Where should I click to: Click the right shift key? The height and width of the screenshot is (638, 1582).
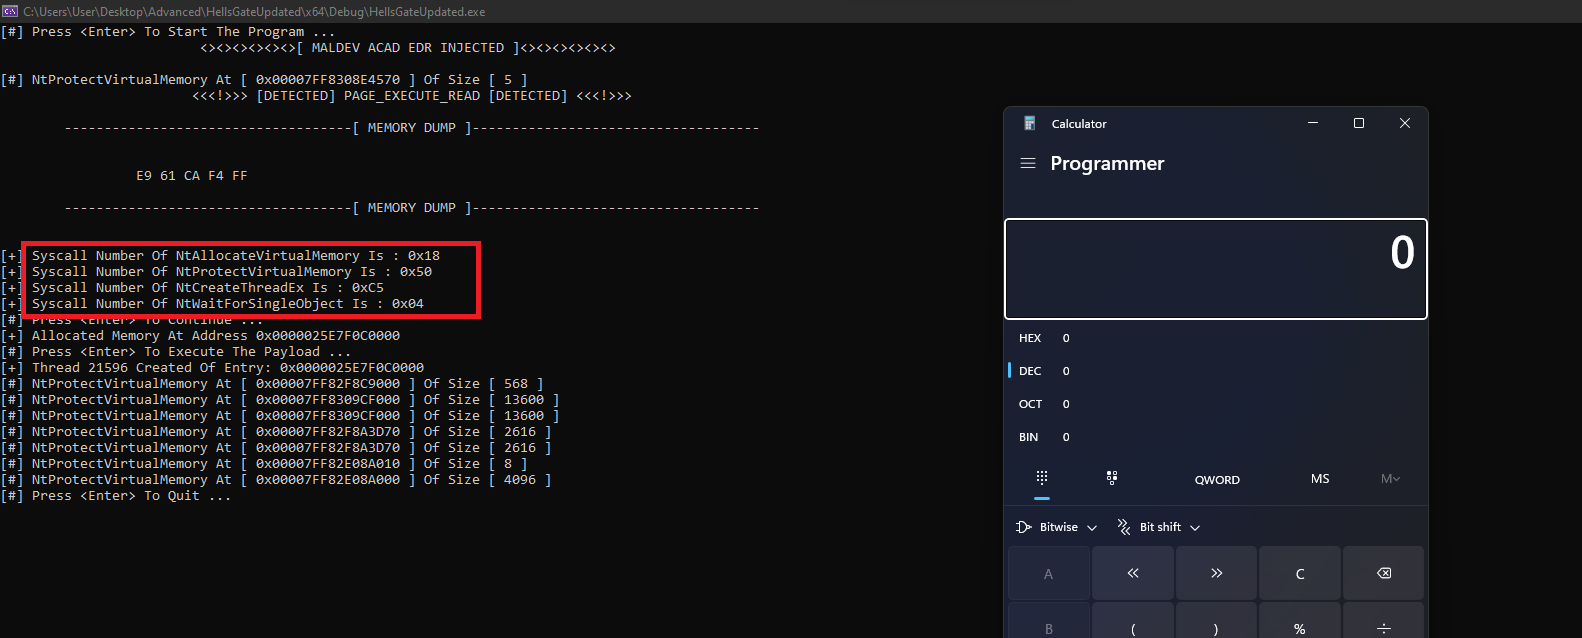[x=1217, y=573]
